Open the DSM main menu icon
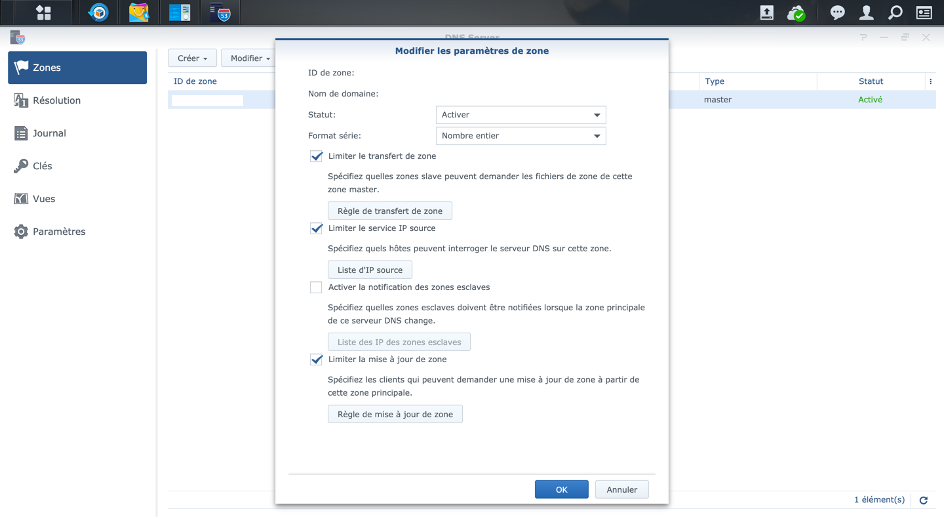 coord(44,13)
